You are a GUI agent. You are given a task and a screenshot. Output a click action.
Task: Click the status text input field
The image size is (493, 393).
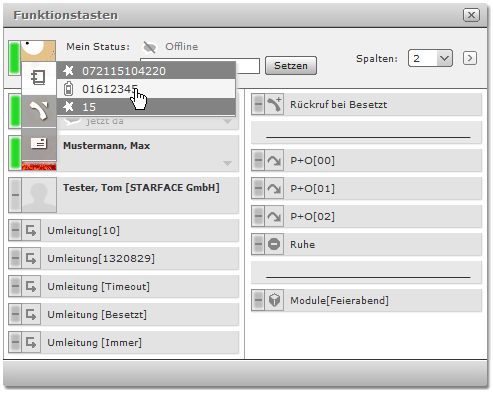[247, 66]
